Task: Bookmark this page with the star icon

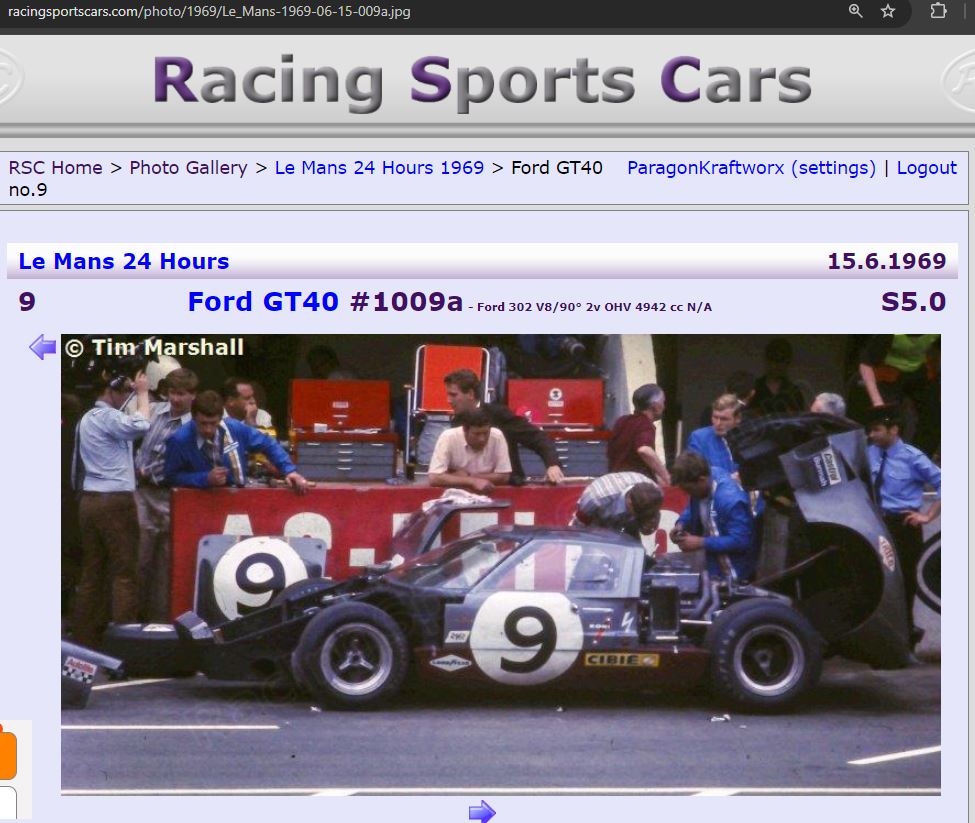Action: 888,11
